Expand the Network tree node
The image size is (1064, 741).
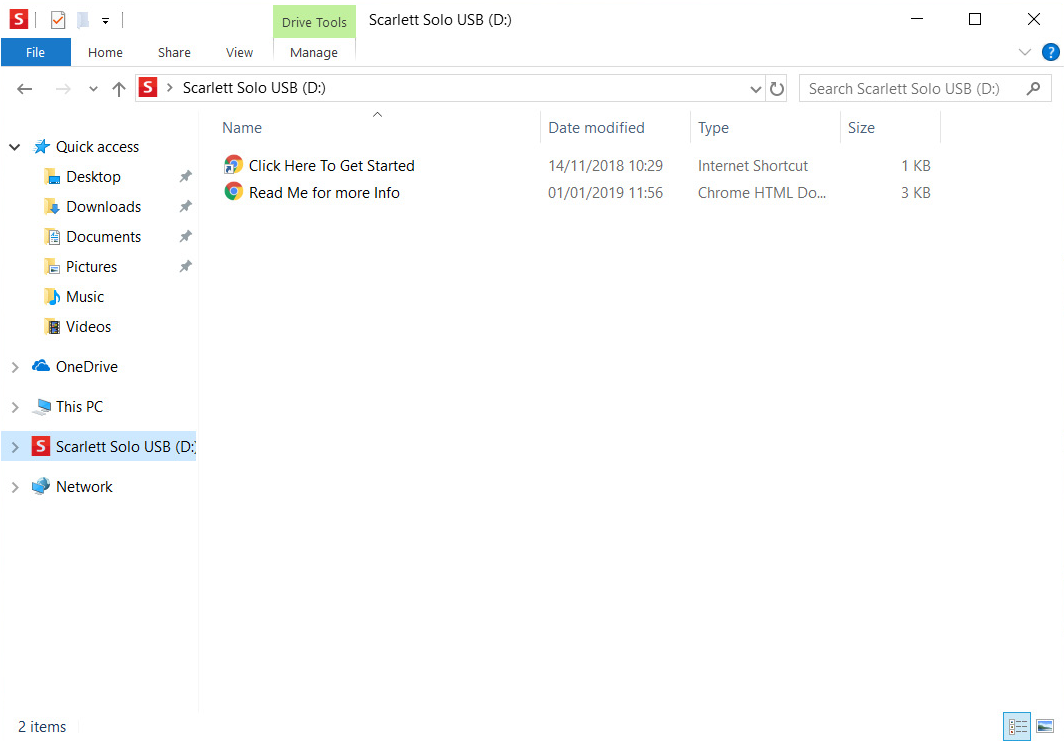pos(15,487)
